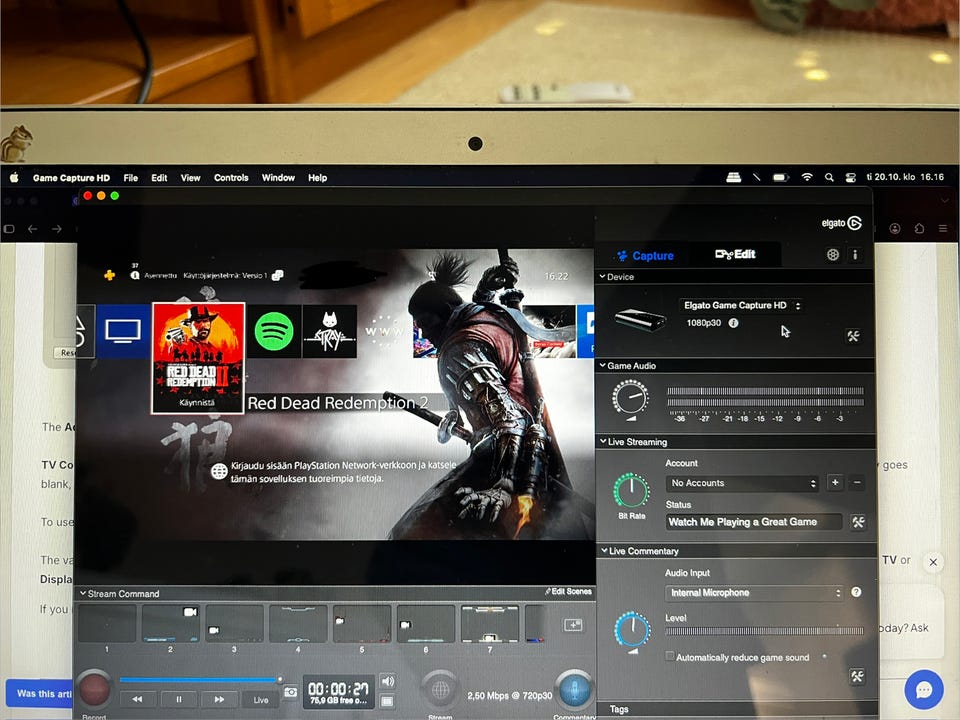
Task: Switch to the Edit tab
Action: tap(735, 254)
